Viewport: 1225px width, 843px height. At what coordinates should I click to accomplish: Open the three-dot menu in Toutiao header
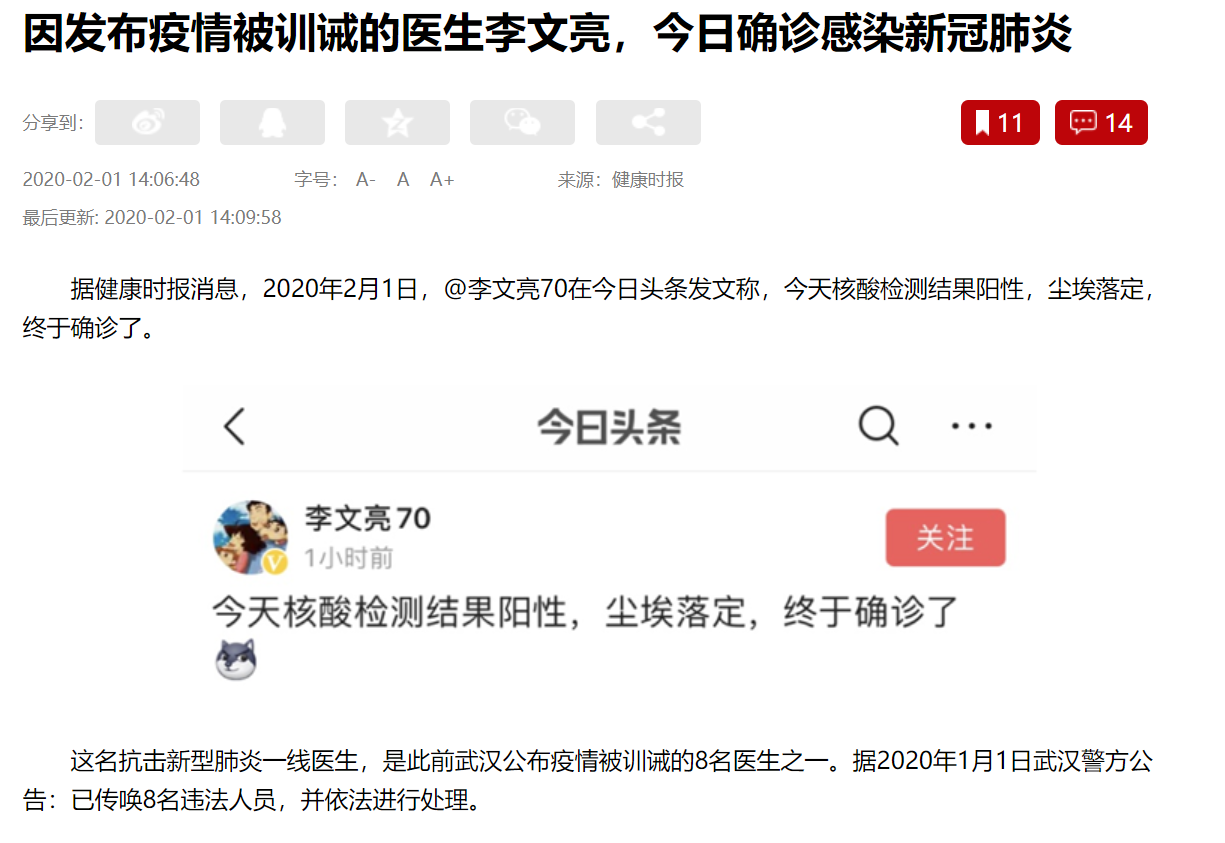(971, 426)
